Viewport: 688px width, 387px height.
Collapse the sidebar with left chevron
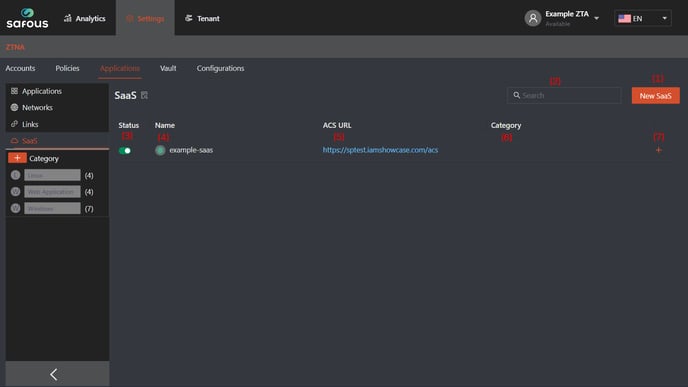tap(54, 374)
